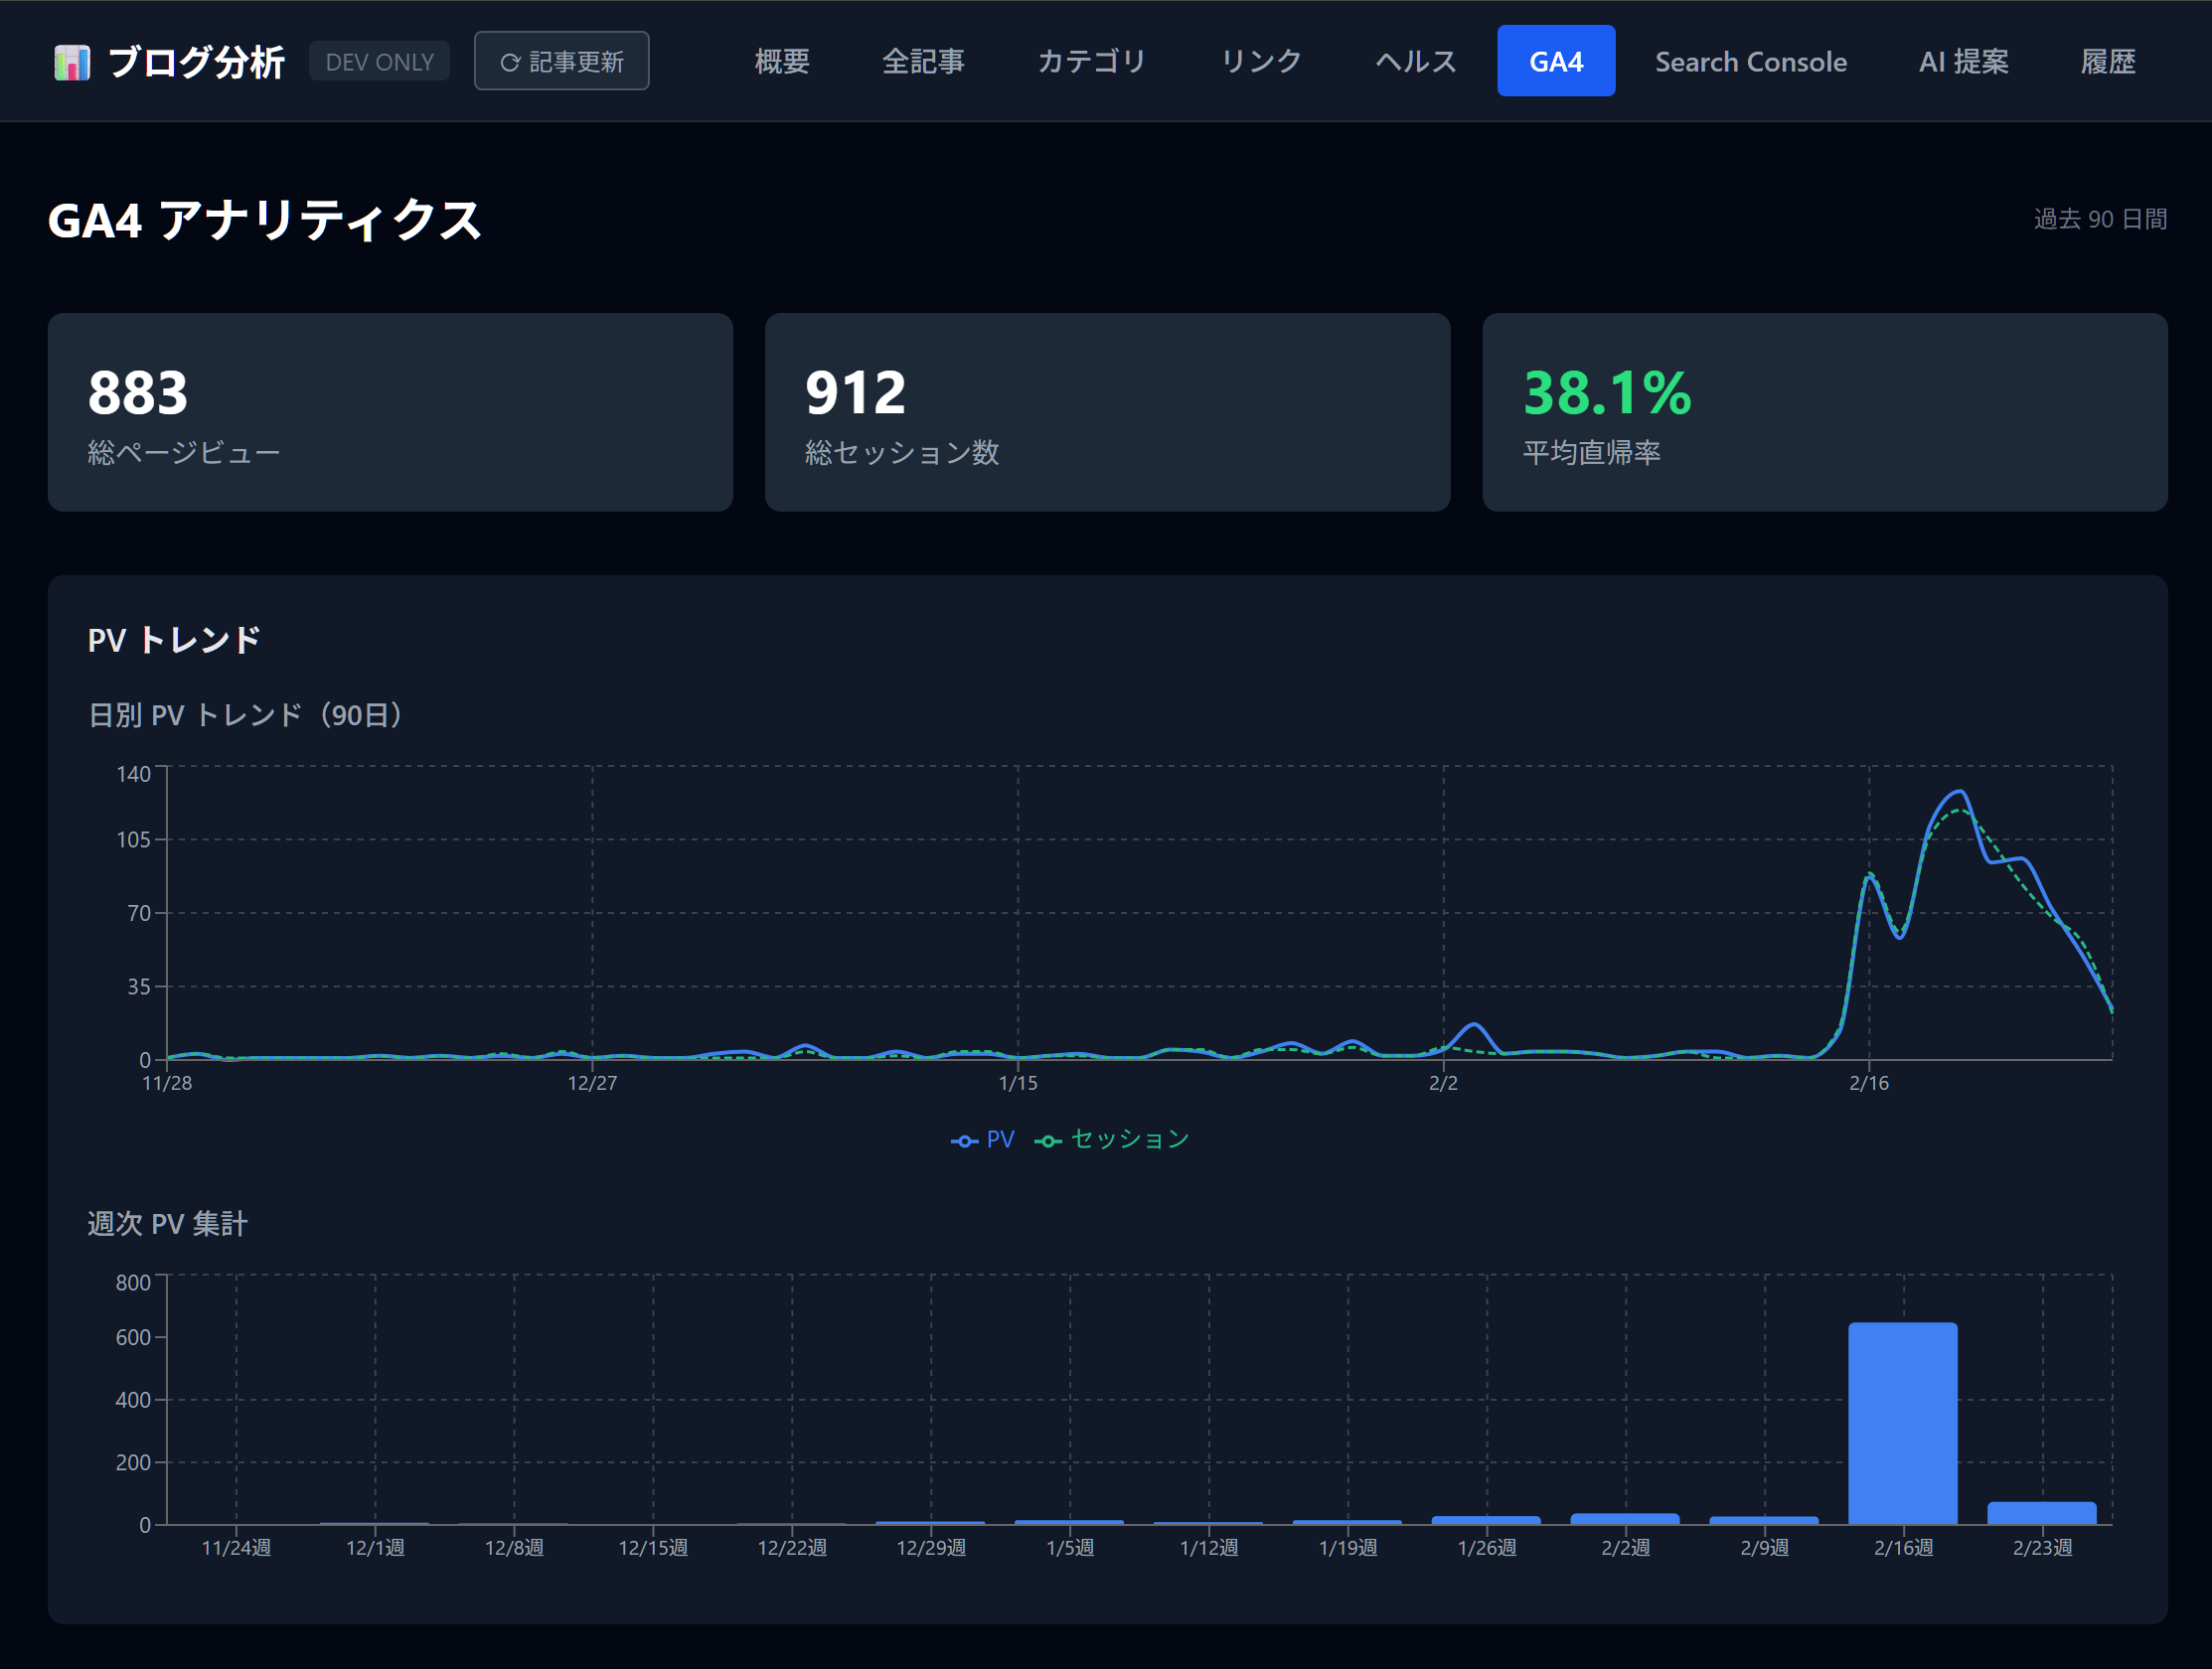Open the 履歴 tab
The width and height of the screenshot is (2212, 1669).
(x=2107, y=62)
